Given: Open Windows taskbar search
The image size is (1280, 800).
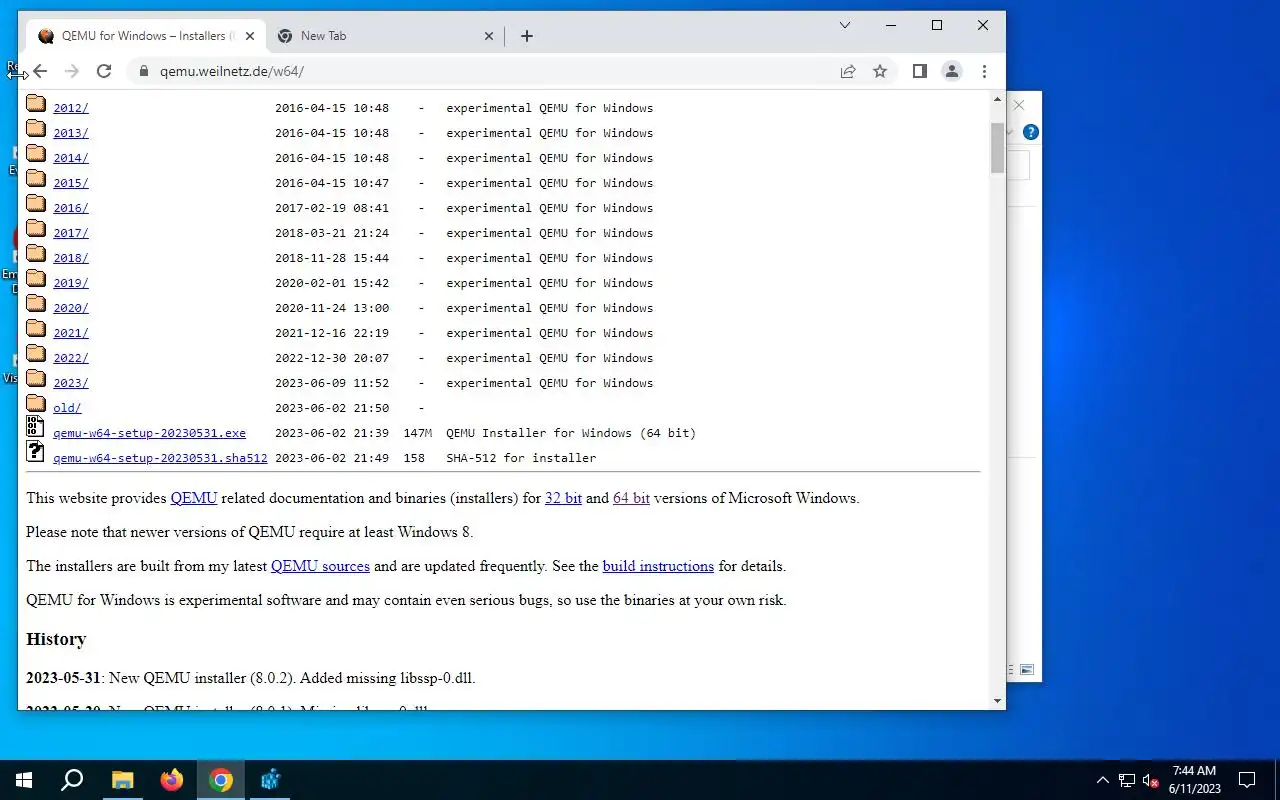Looking at the screenshot, I should tap(72, 780).
